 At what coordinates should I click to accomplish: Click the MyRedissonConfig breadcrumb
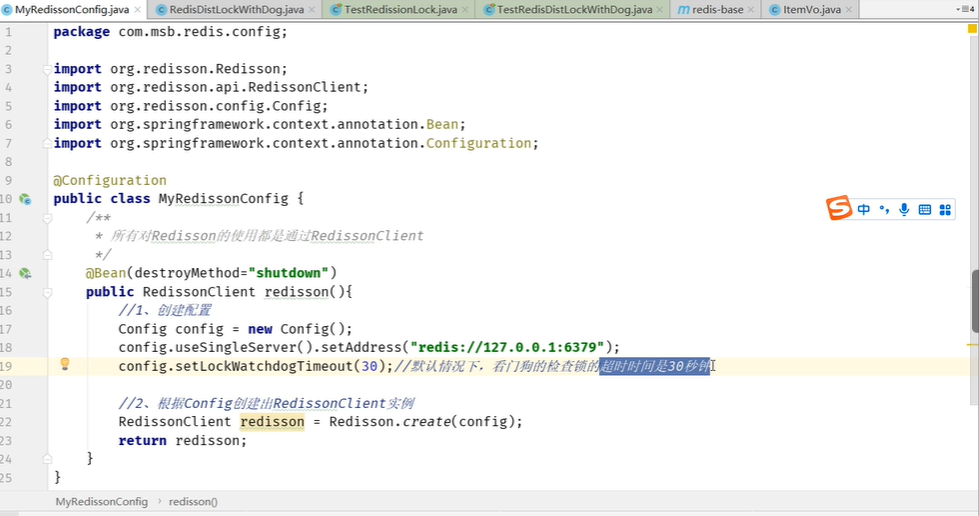[x=102, y=502]
